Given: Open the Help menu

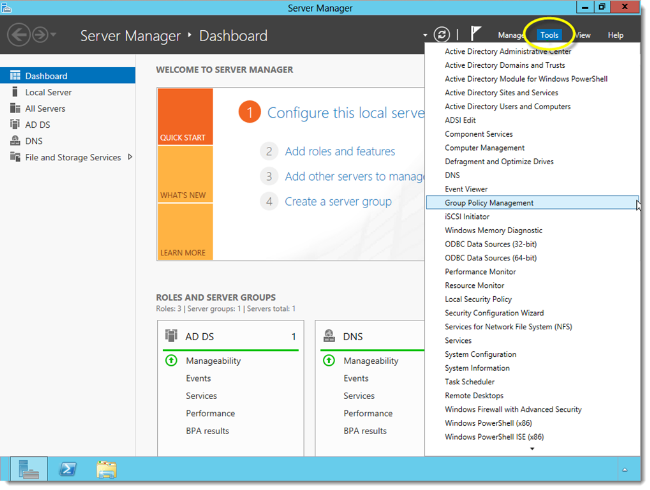Looking at the screenshot, I should coord(615,36).
